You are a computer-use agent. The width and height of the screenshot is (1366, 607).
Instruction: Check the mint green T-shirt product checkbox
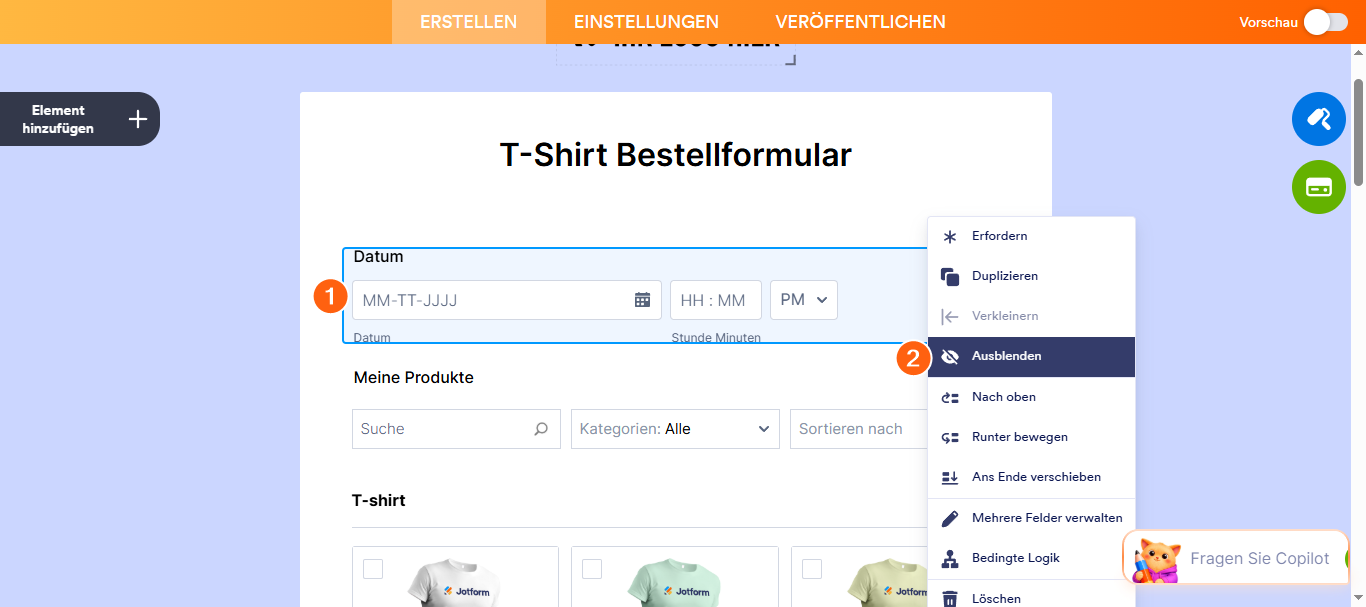point(592,569)
